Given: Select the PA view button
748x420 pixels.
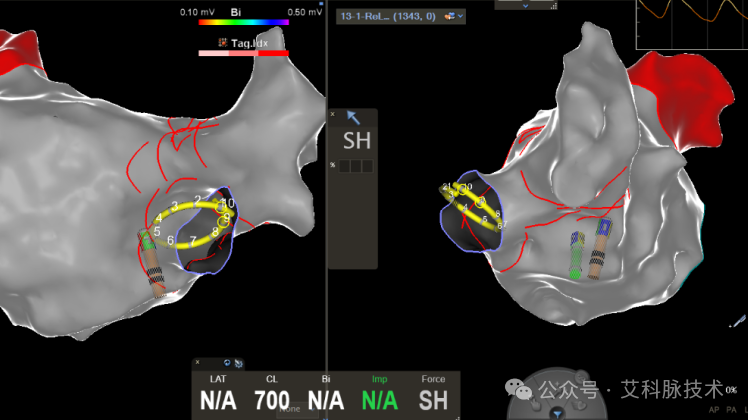Looking at the screenshot, I should 731,410.
